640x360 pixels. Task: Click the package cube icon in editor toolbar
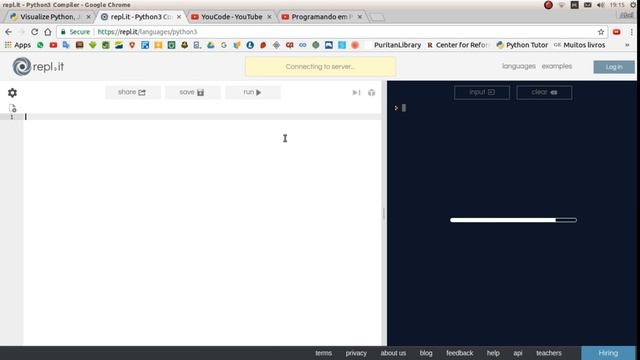click(x=371, y=93)
